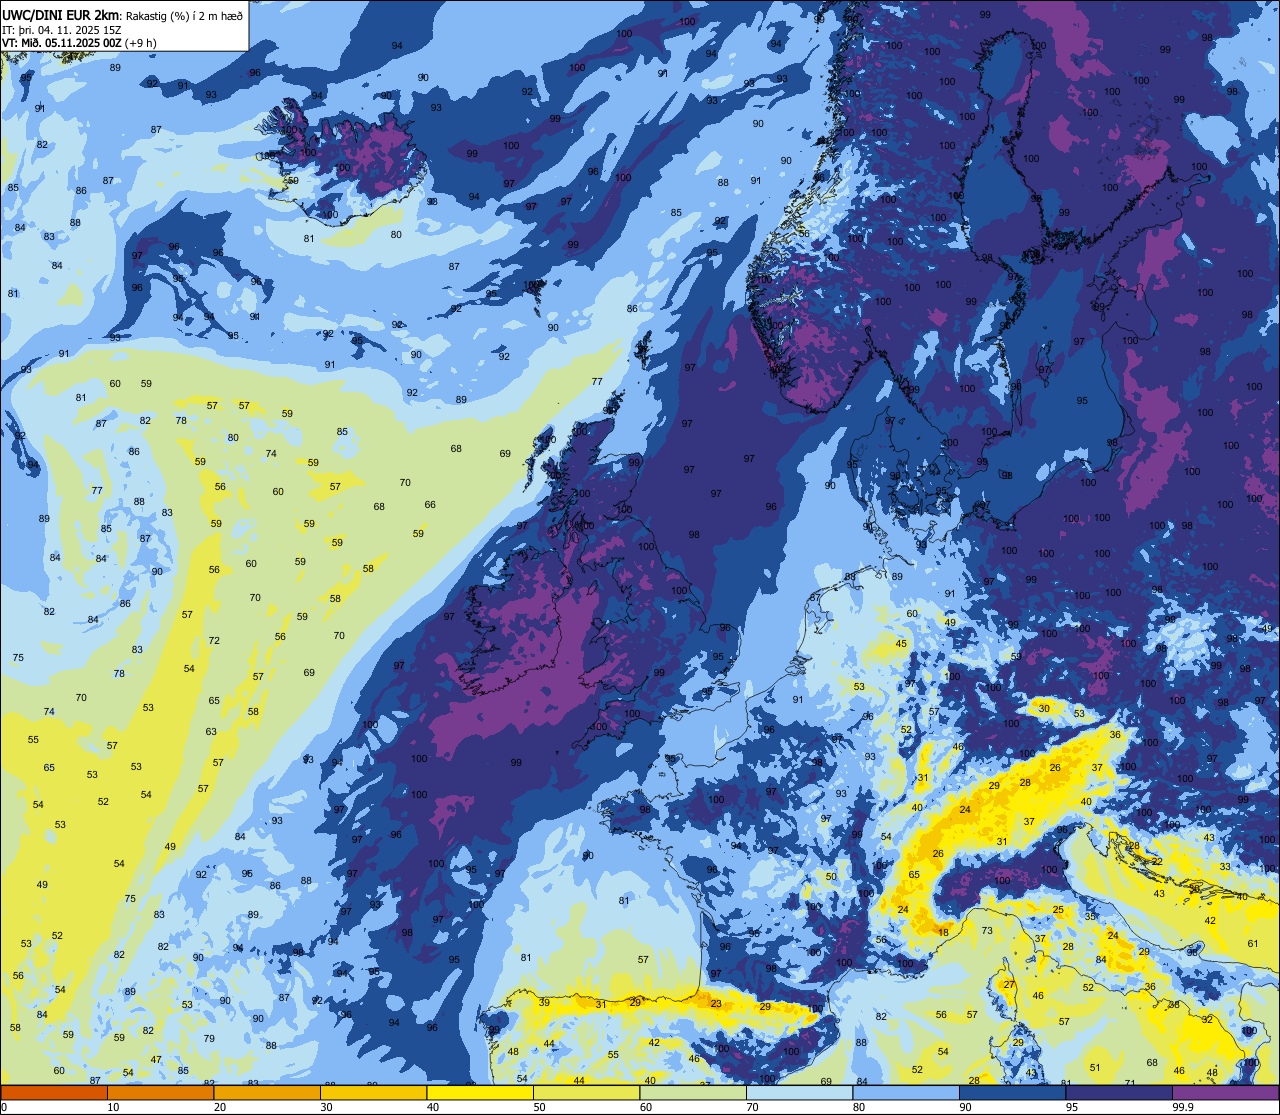Screen dimensions: 1280x1115
Task: Click the medium blue 90–95 legend swatch
Action: pos(1012,1093)
